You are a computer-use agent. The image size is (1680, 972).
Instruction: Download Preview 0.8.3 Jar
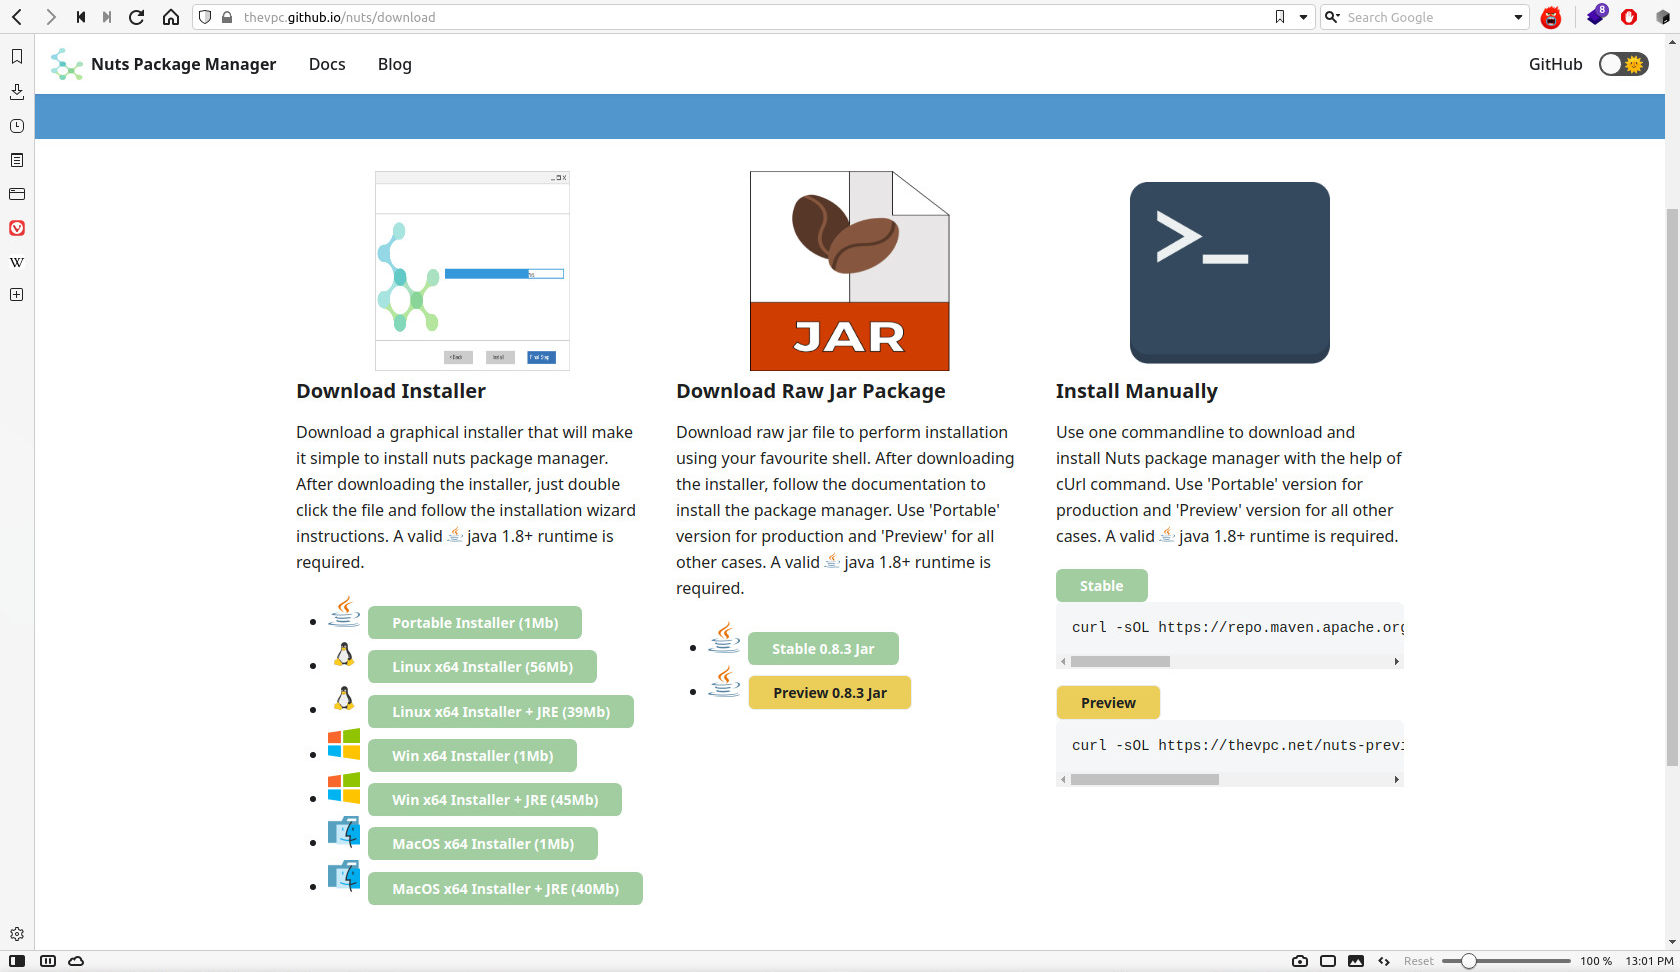pyautogui.click(x=830, y=692)
